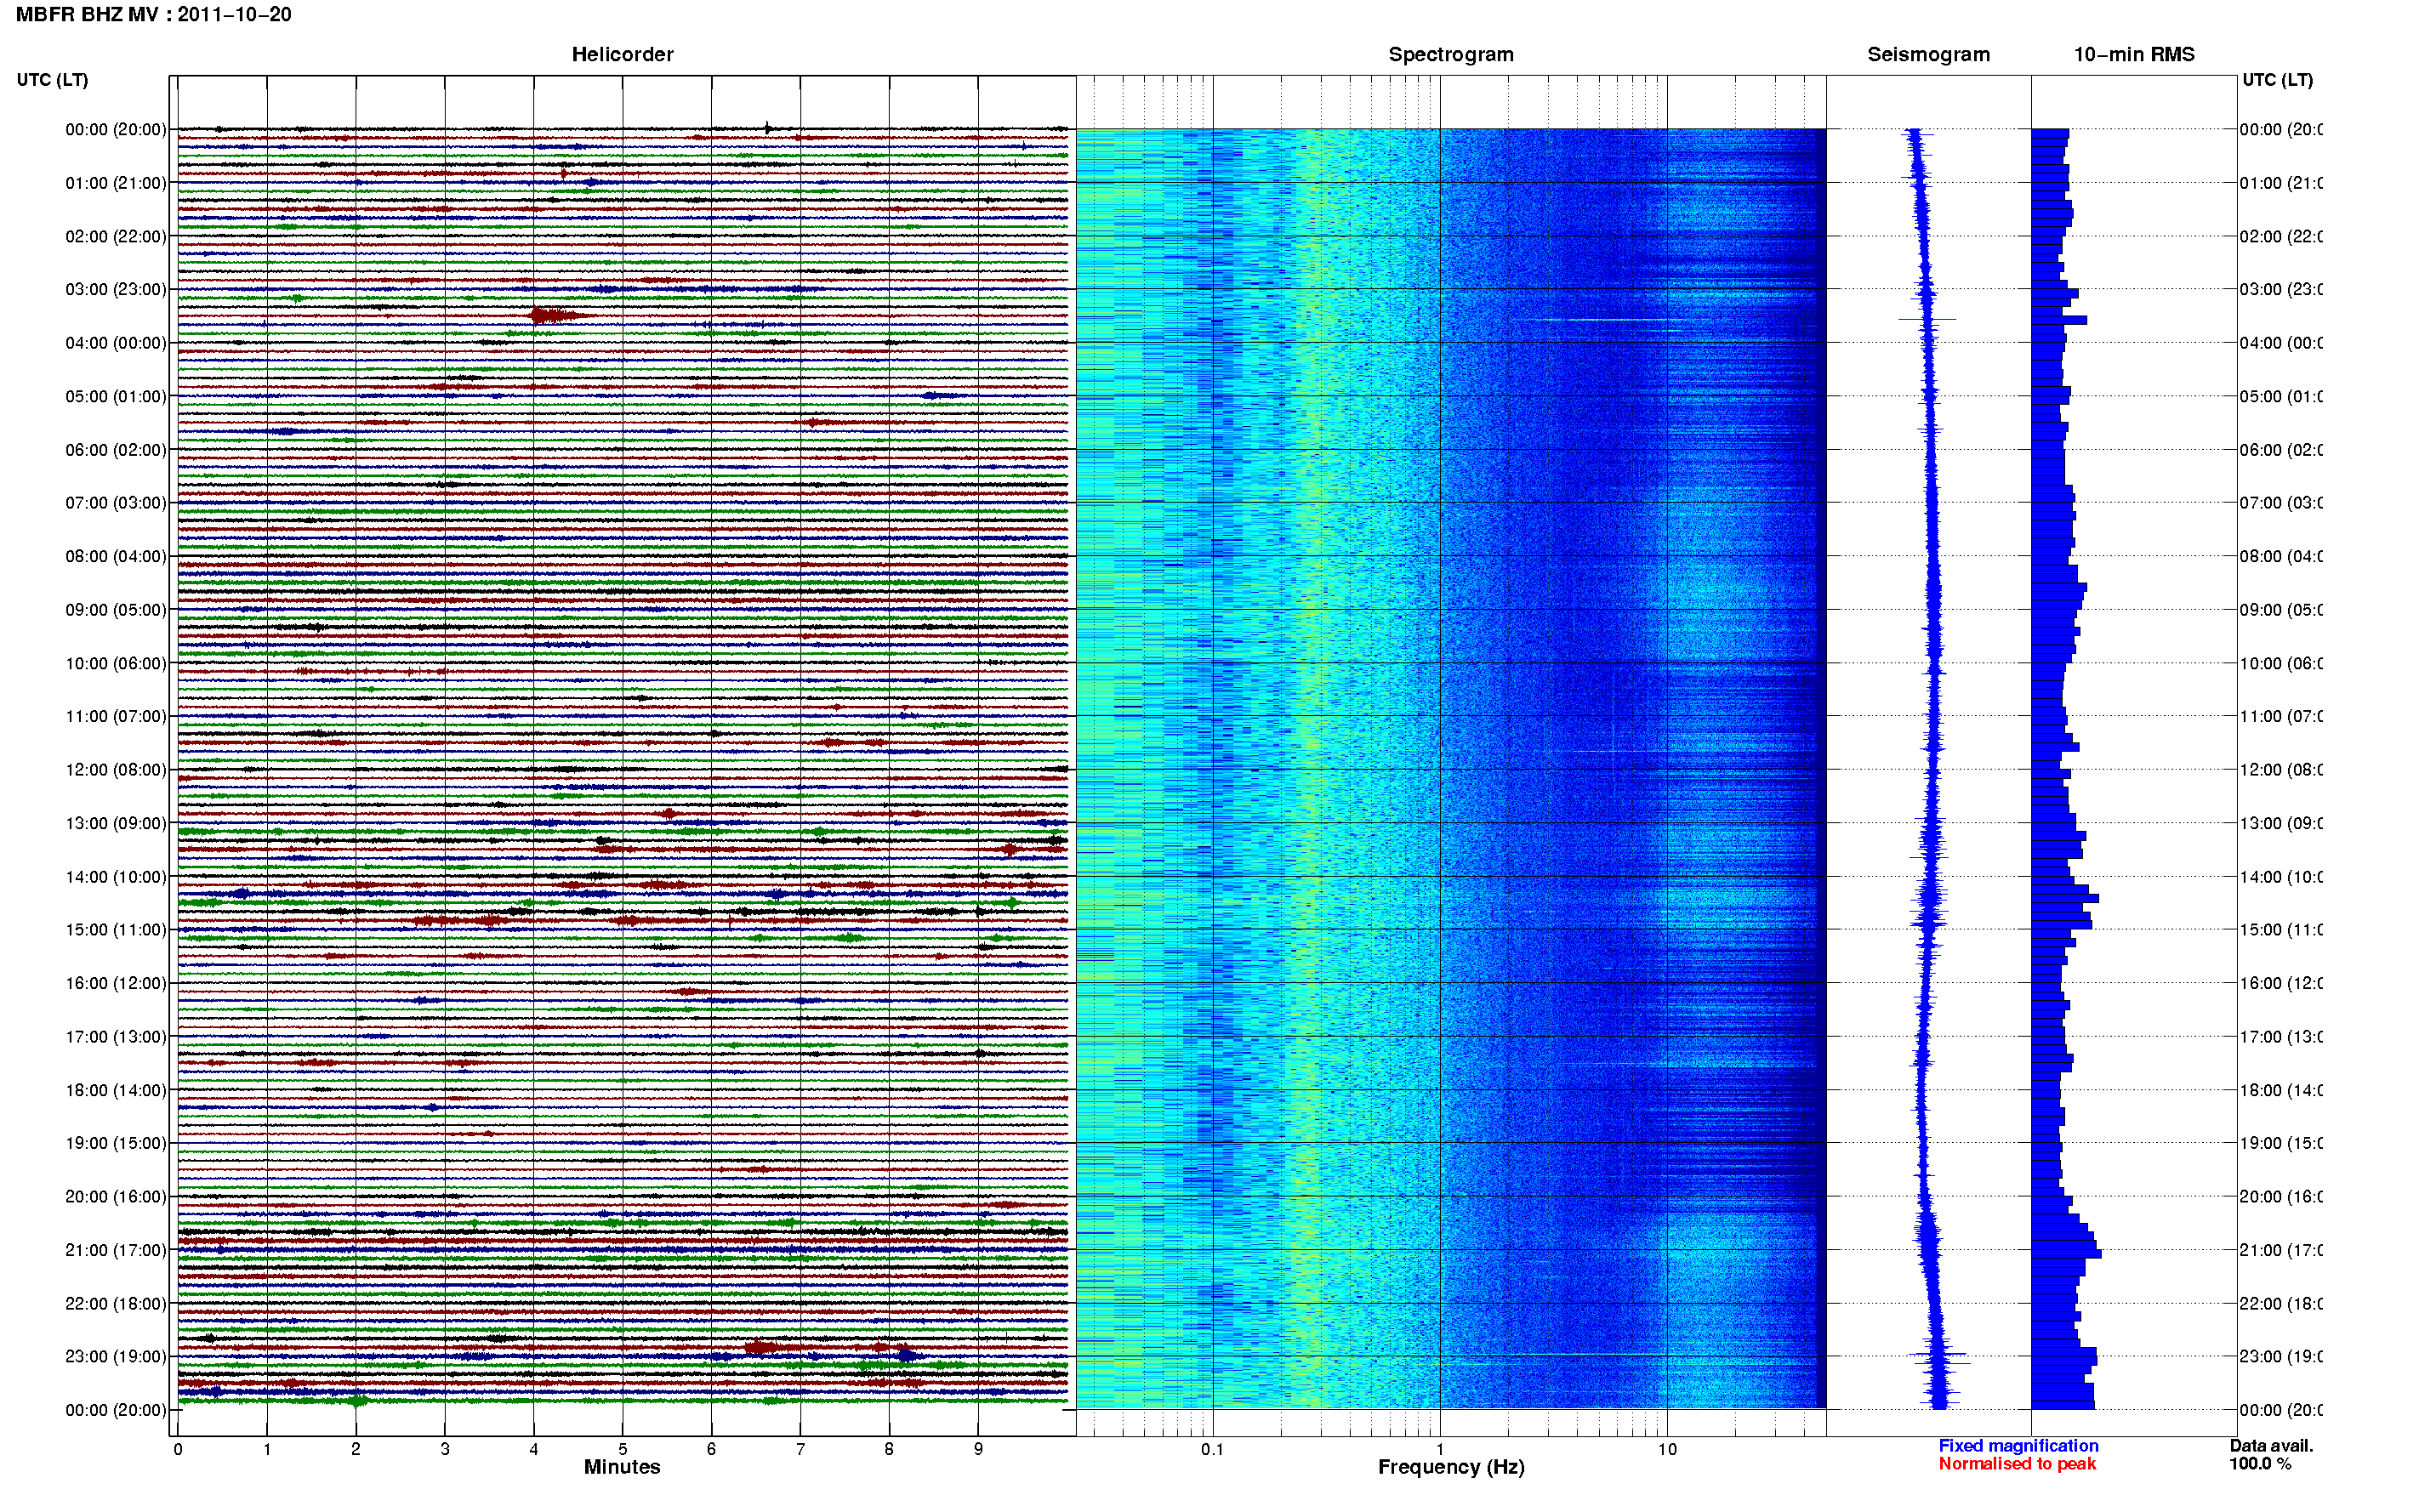Click the "10-min RMS" panel heading
This screenshot has width=2419, height=1512.
coord(2133,54)
